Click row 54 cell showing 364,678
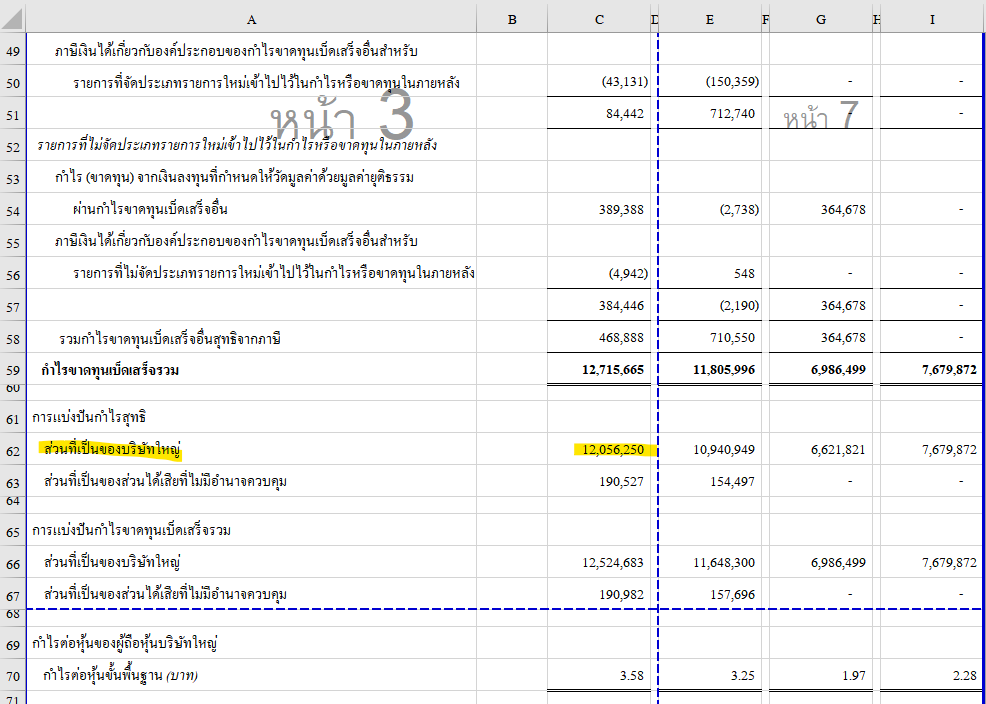 pyautogui.click(x=821, y=210)
